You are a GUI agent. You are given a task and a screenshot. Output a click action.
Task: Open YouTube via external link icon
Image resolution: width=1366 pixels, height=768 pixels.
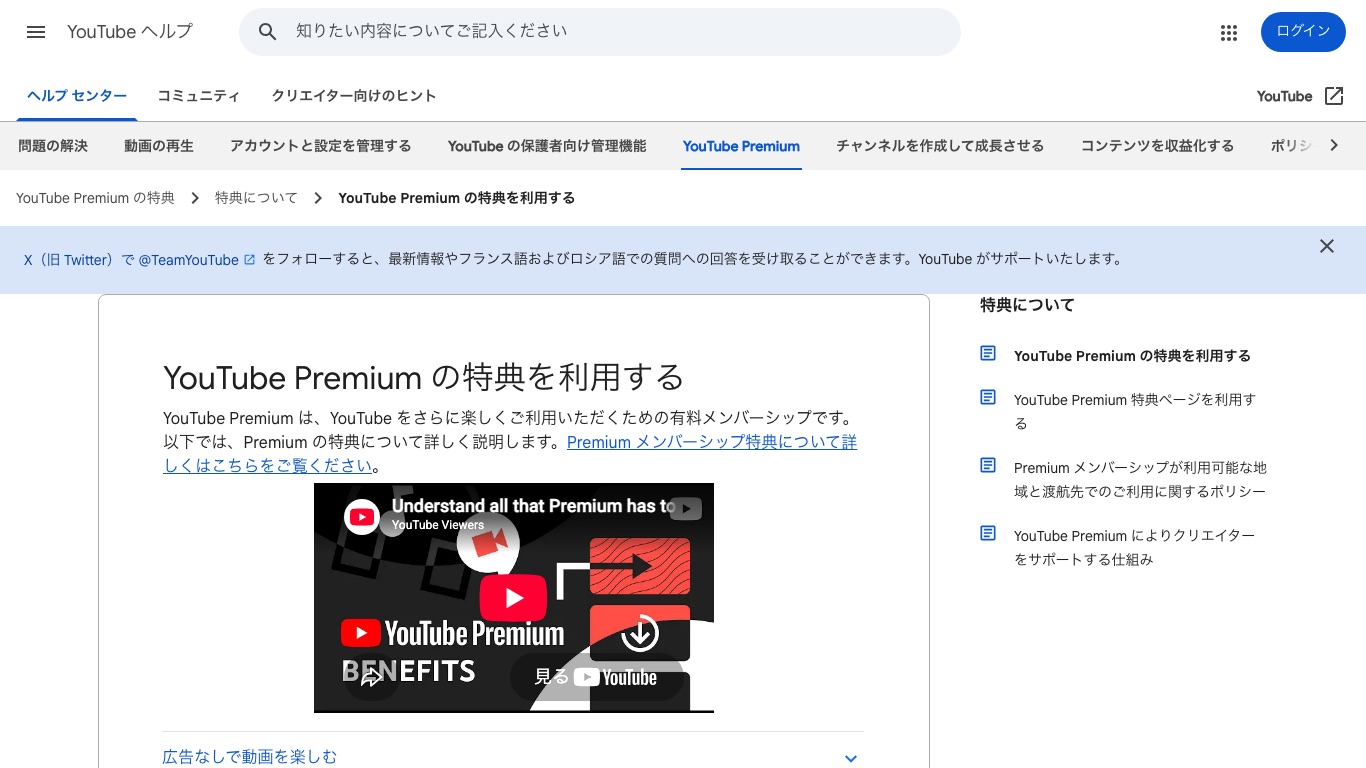[x=1334, y=96]
